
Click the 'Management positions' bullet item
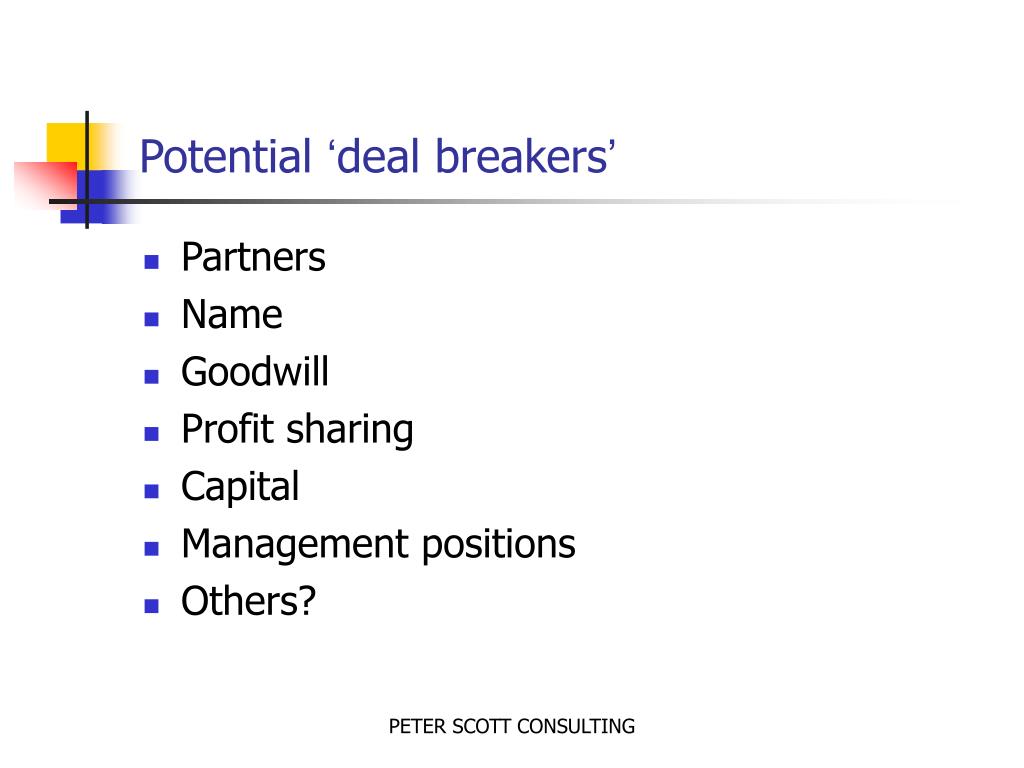(x=378, y=545)
